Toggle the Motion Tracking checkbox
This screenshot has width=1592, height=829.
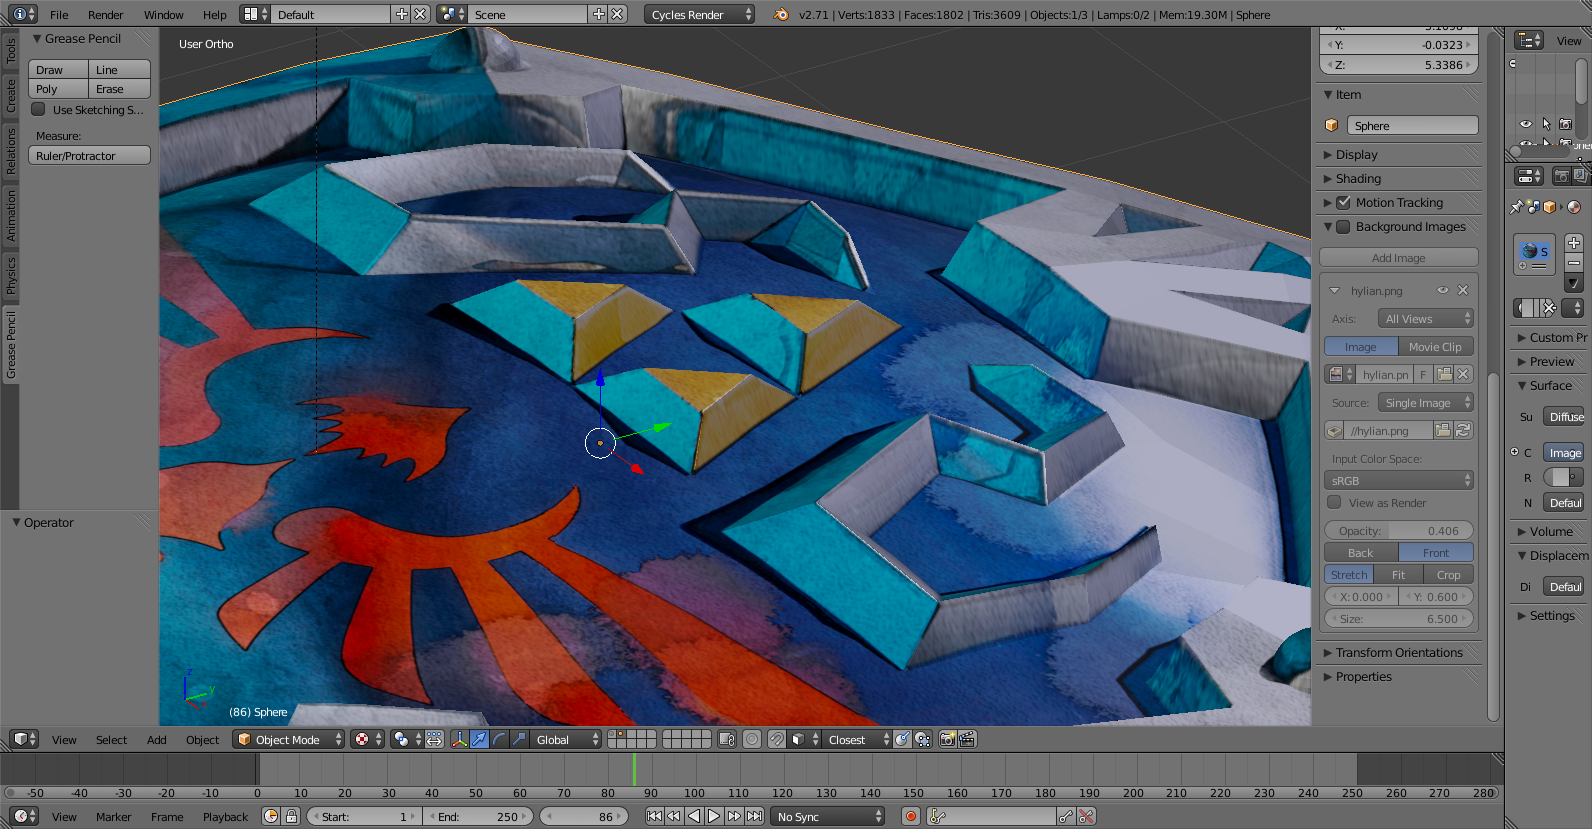[x=1343, y=203]
